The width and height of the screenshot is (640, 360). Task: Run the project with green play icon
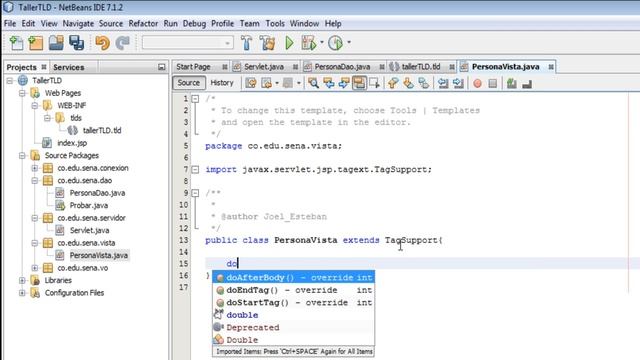[x=289, y=42]
